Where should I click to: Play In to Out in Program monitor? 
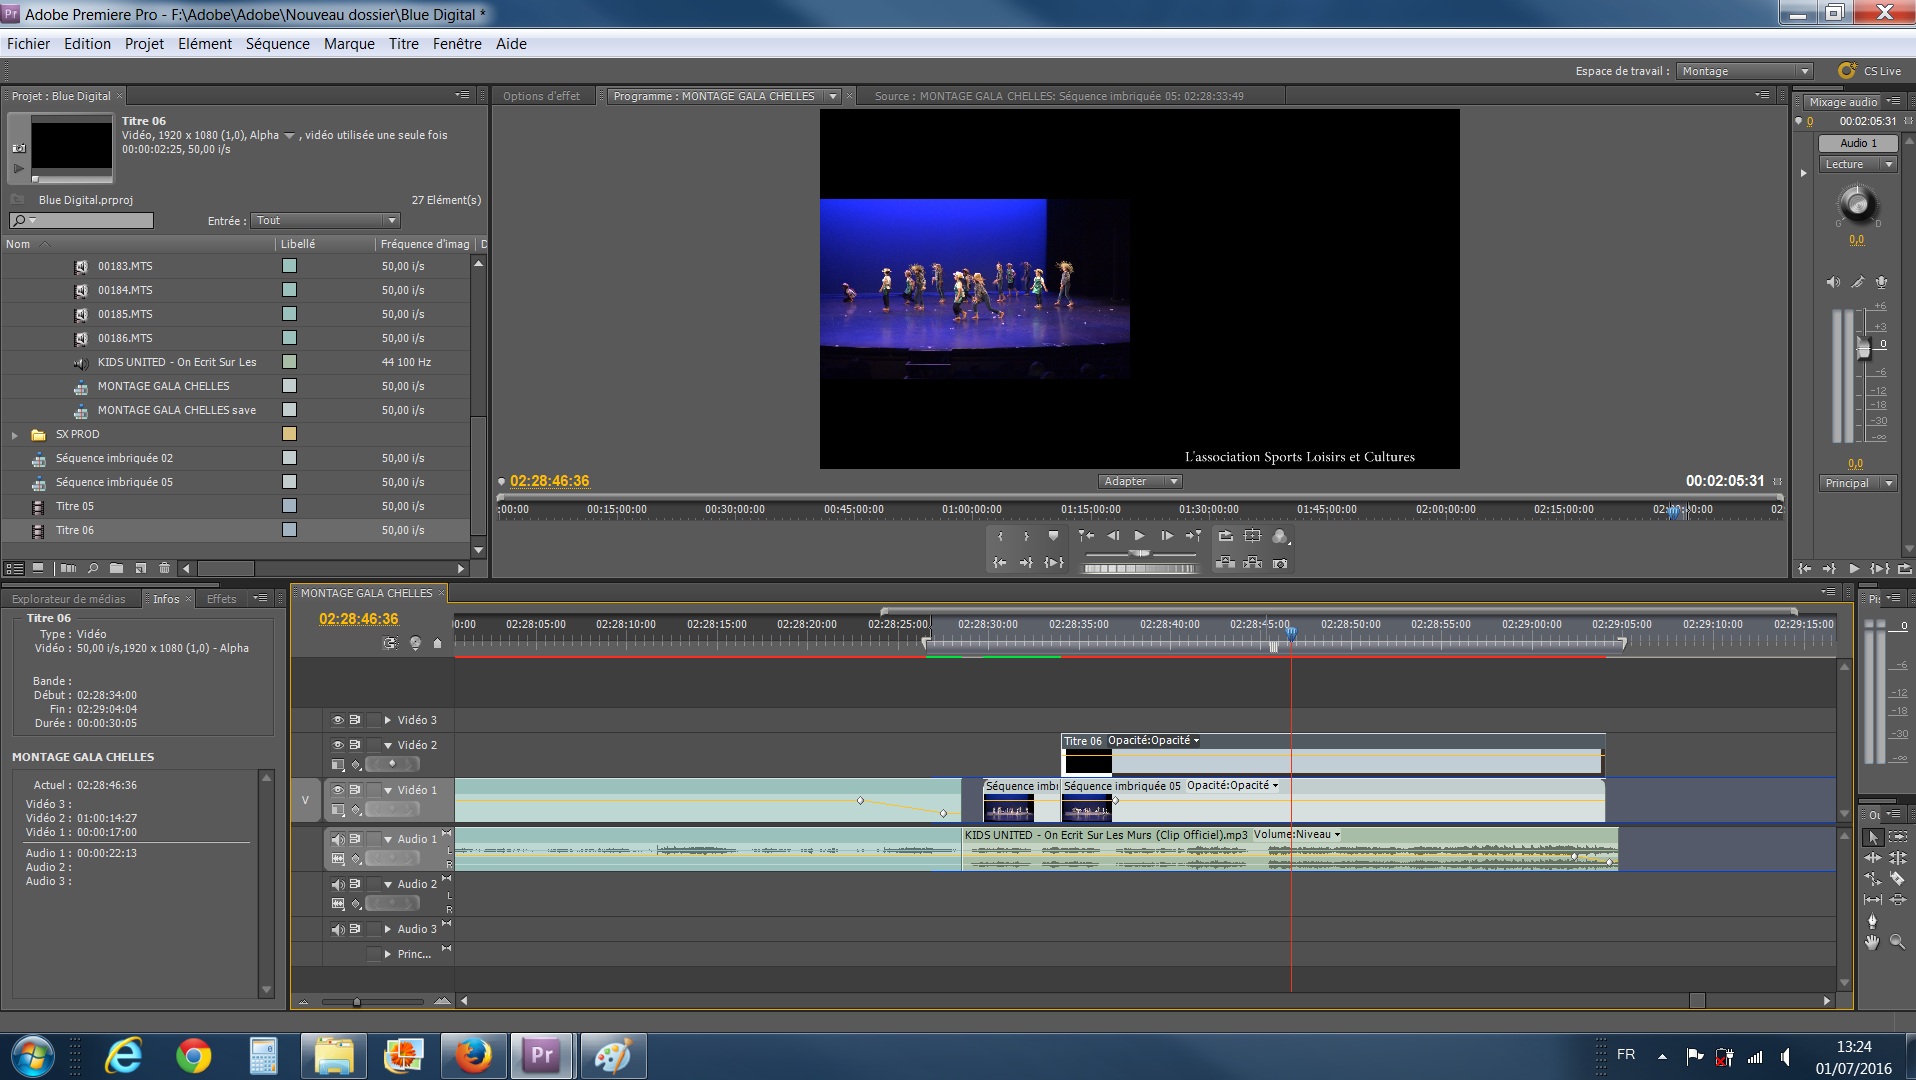(1054, 563)
